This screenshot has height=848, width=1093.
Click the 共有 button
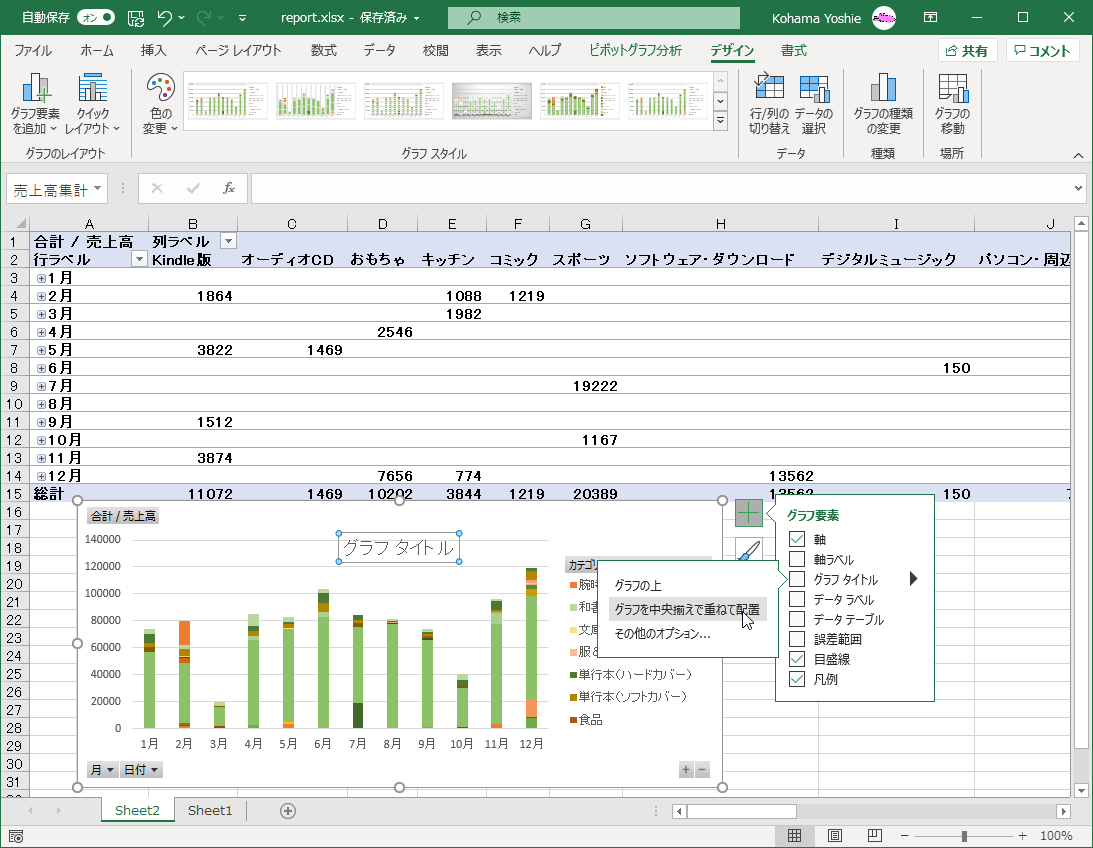point(966,51)
